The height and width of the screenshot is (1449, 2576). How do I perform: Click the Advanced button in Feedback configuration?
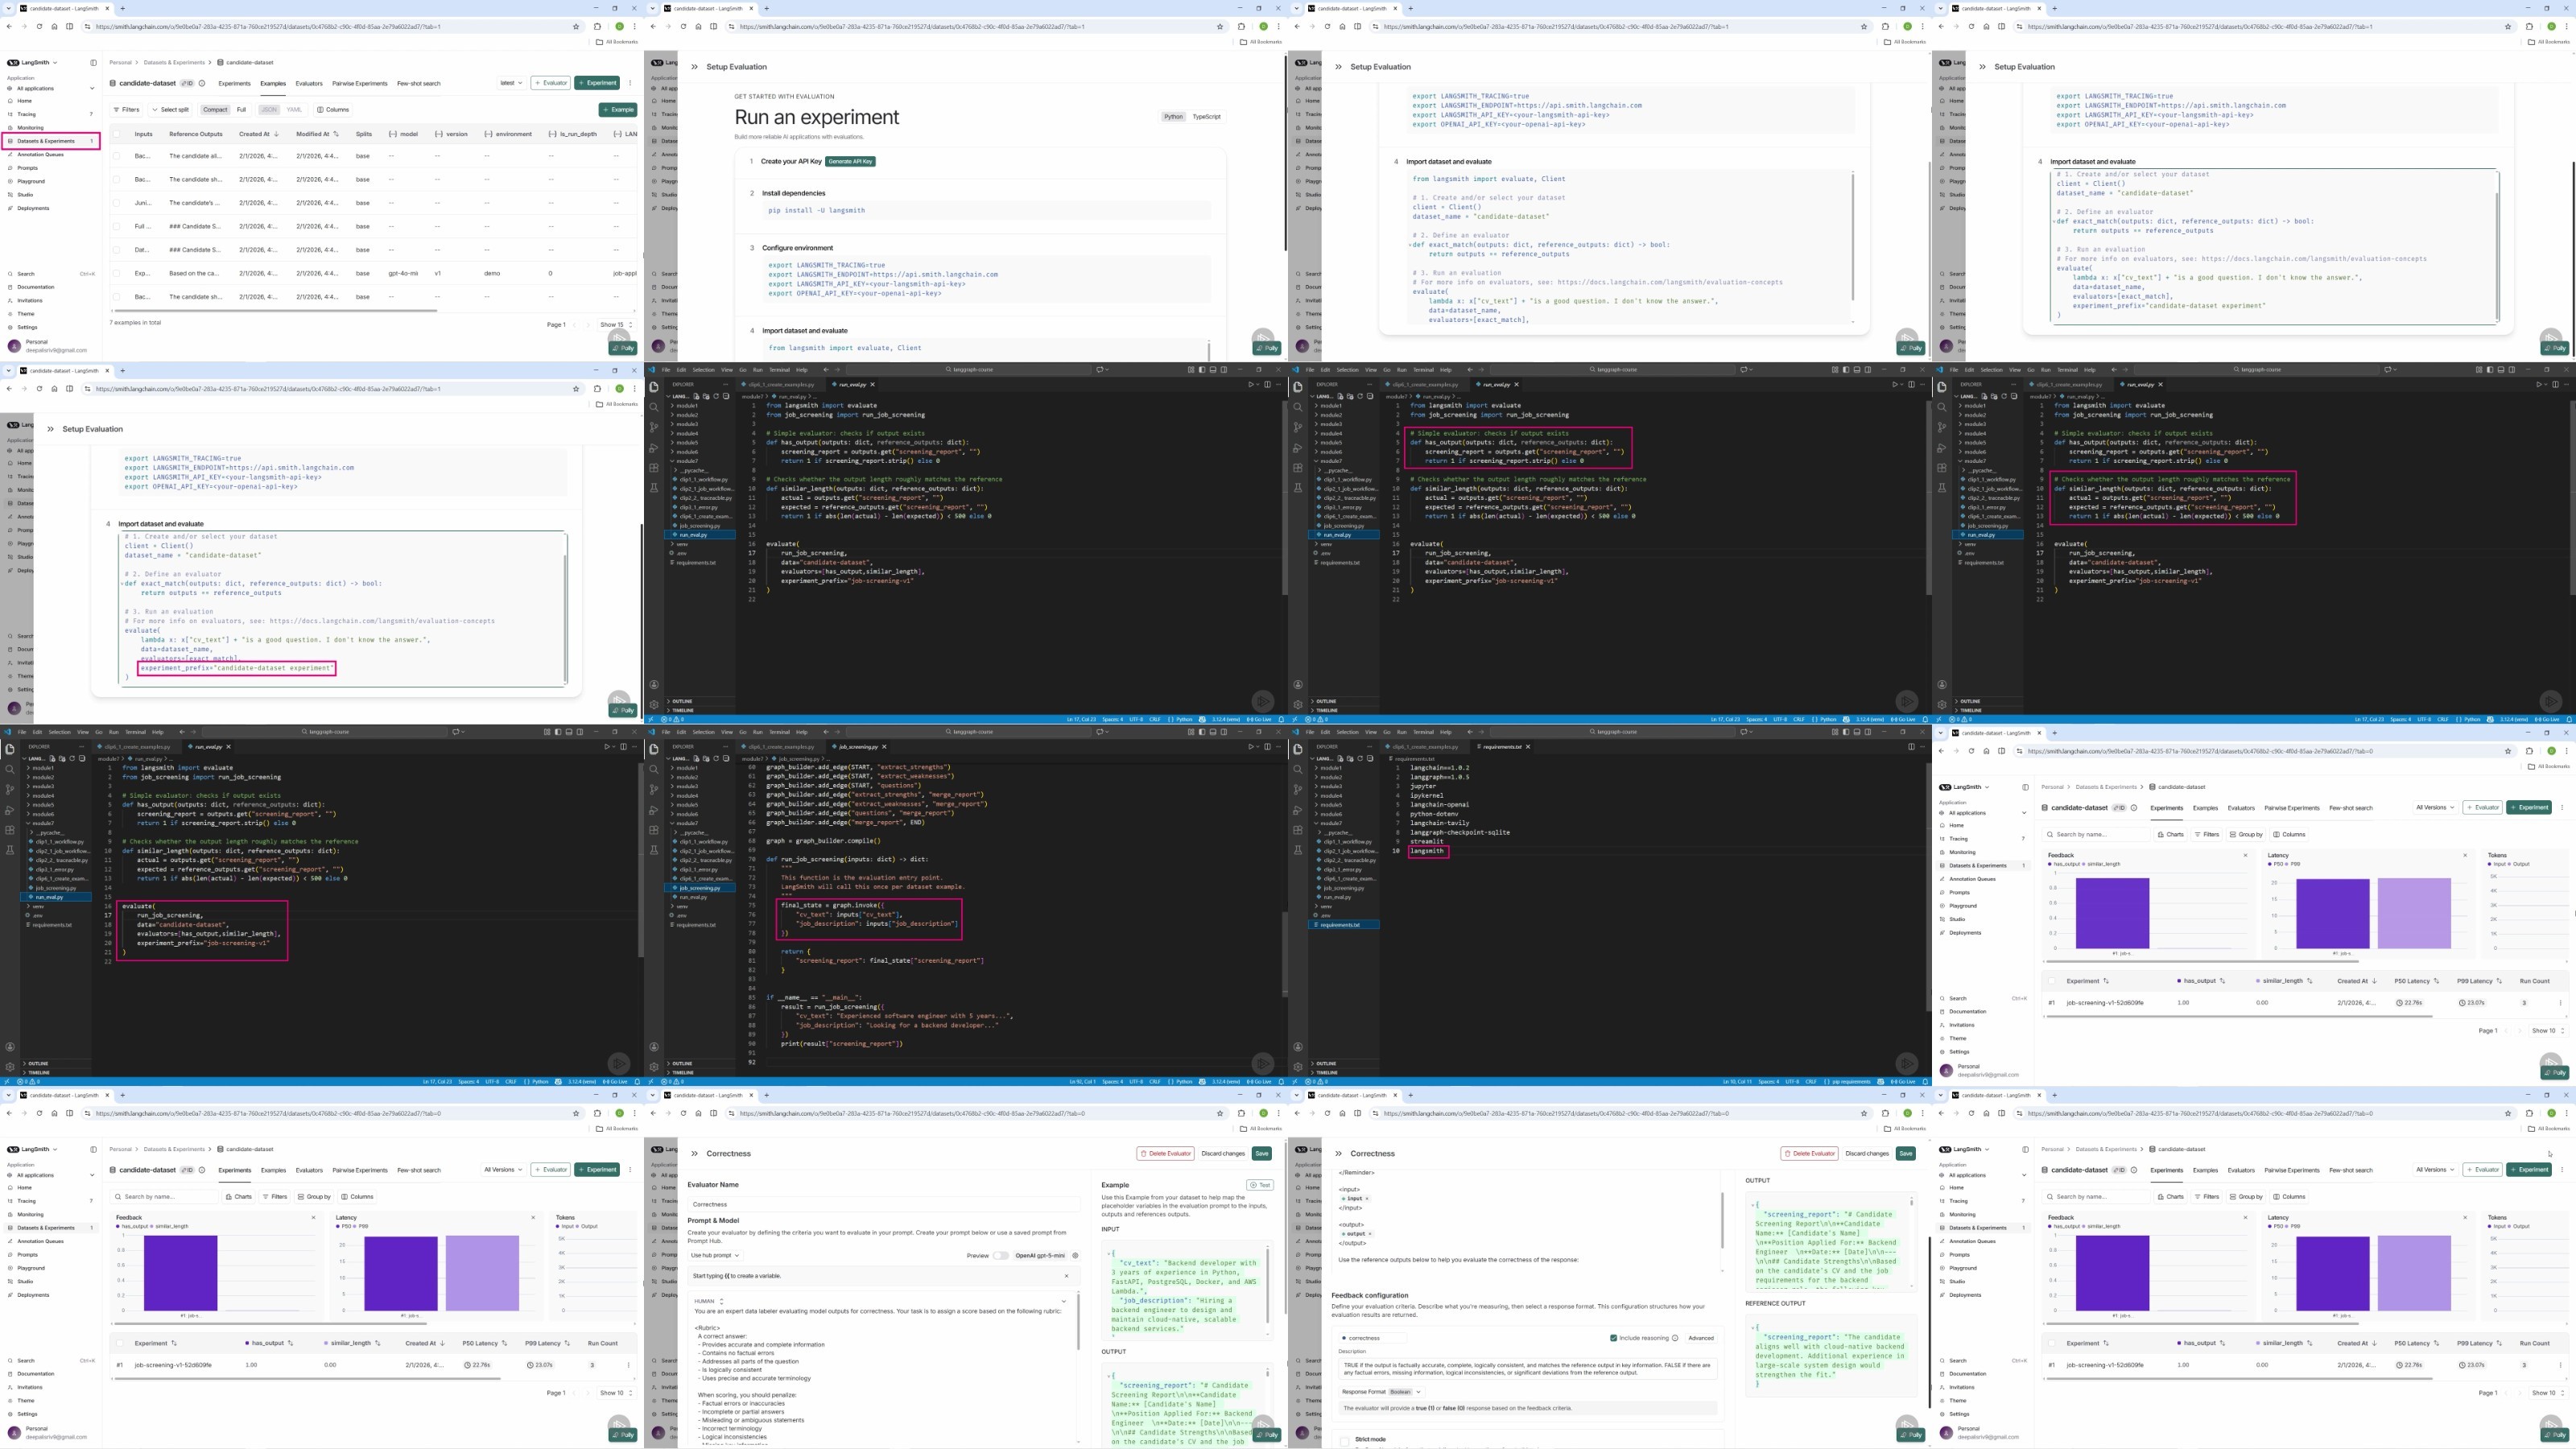pos(1700,1338)
